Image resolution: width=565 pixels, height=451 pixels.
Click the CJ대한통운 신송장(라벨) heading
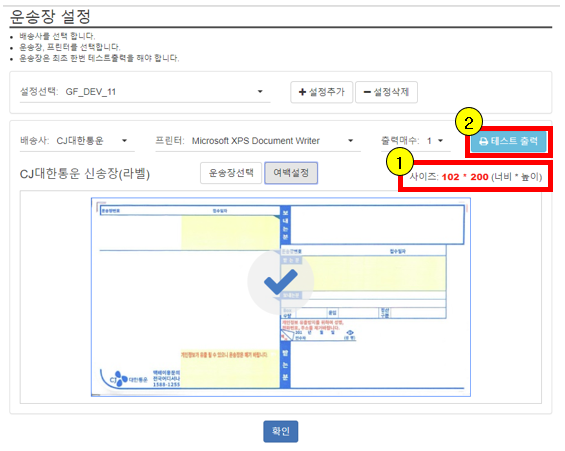pos(85,174)
